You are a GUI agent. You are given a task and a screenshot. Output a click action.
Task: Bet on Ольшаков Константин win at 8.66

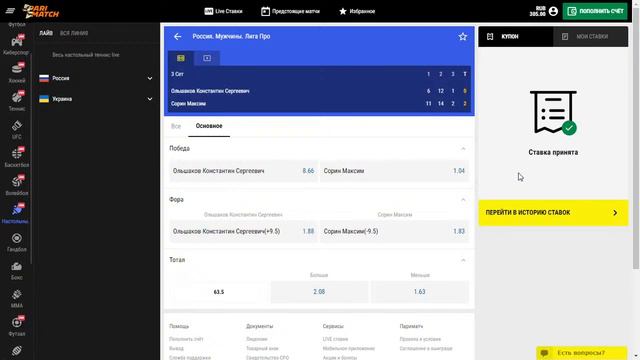243,171
